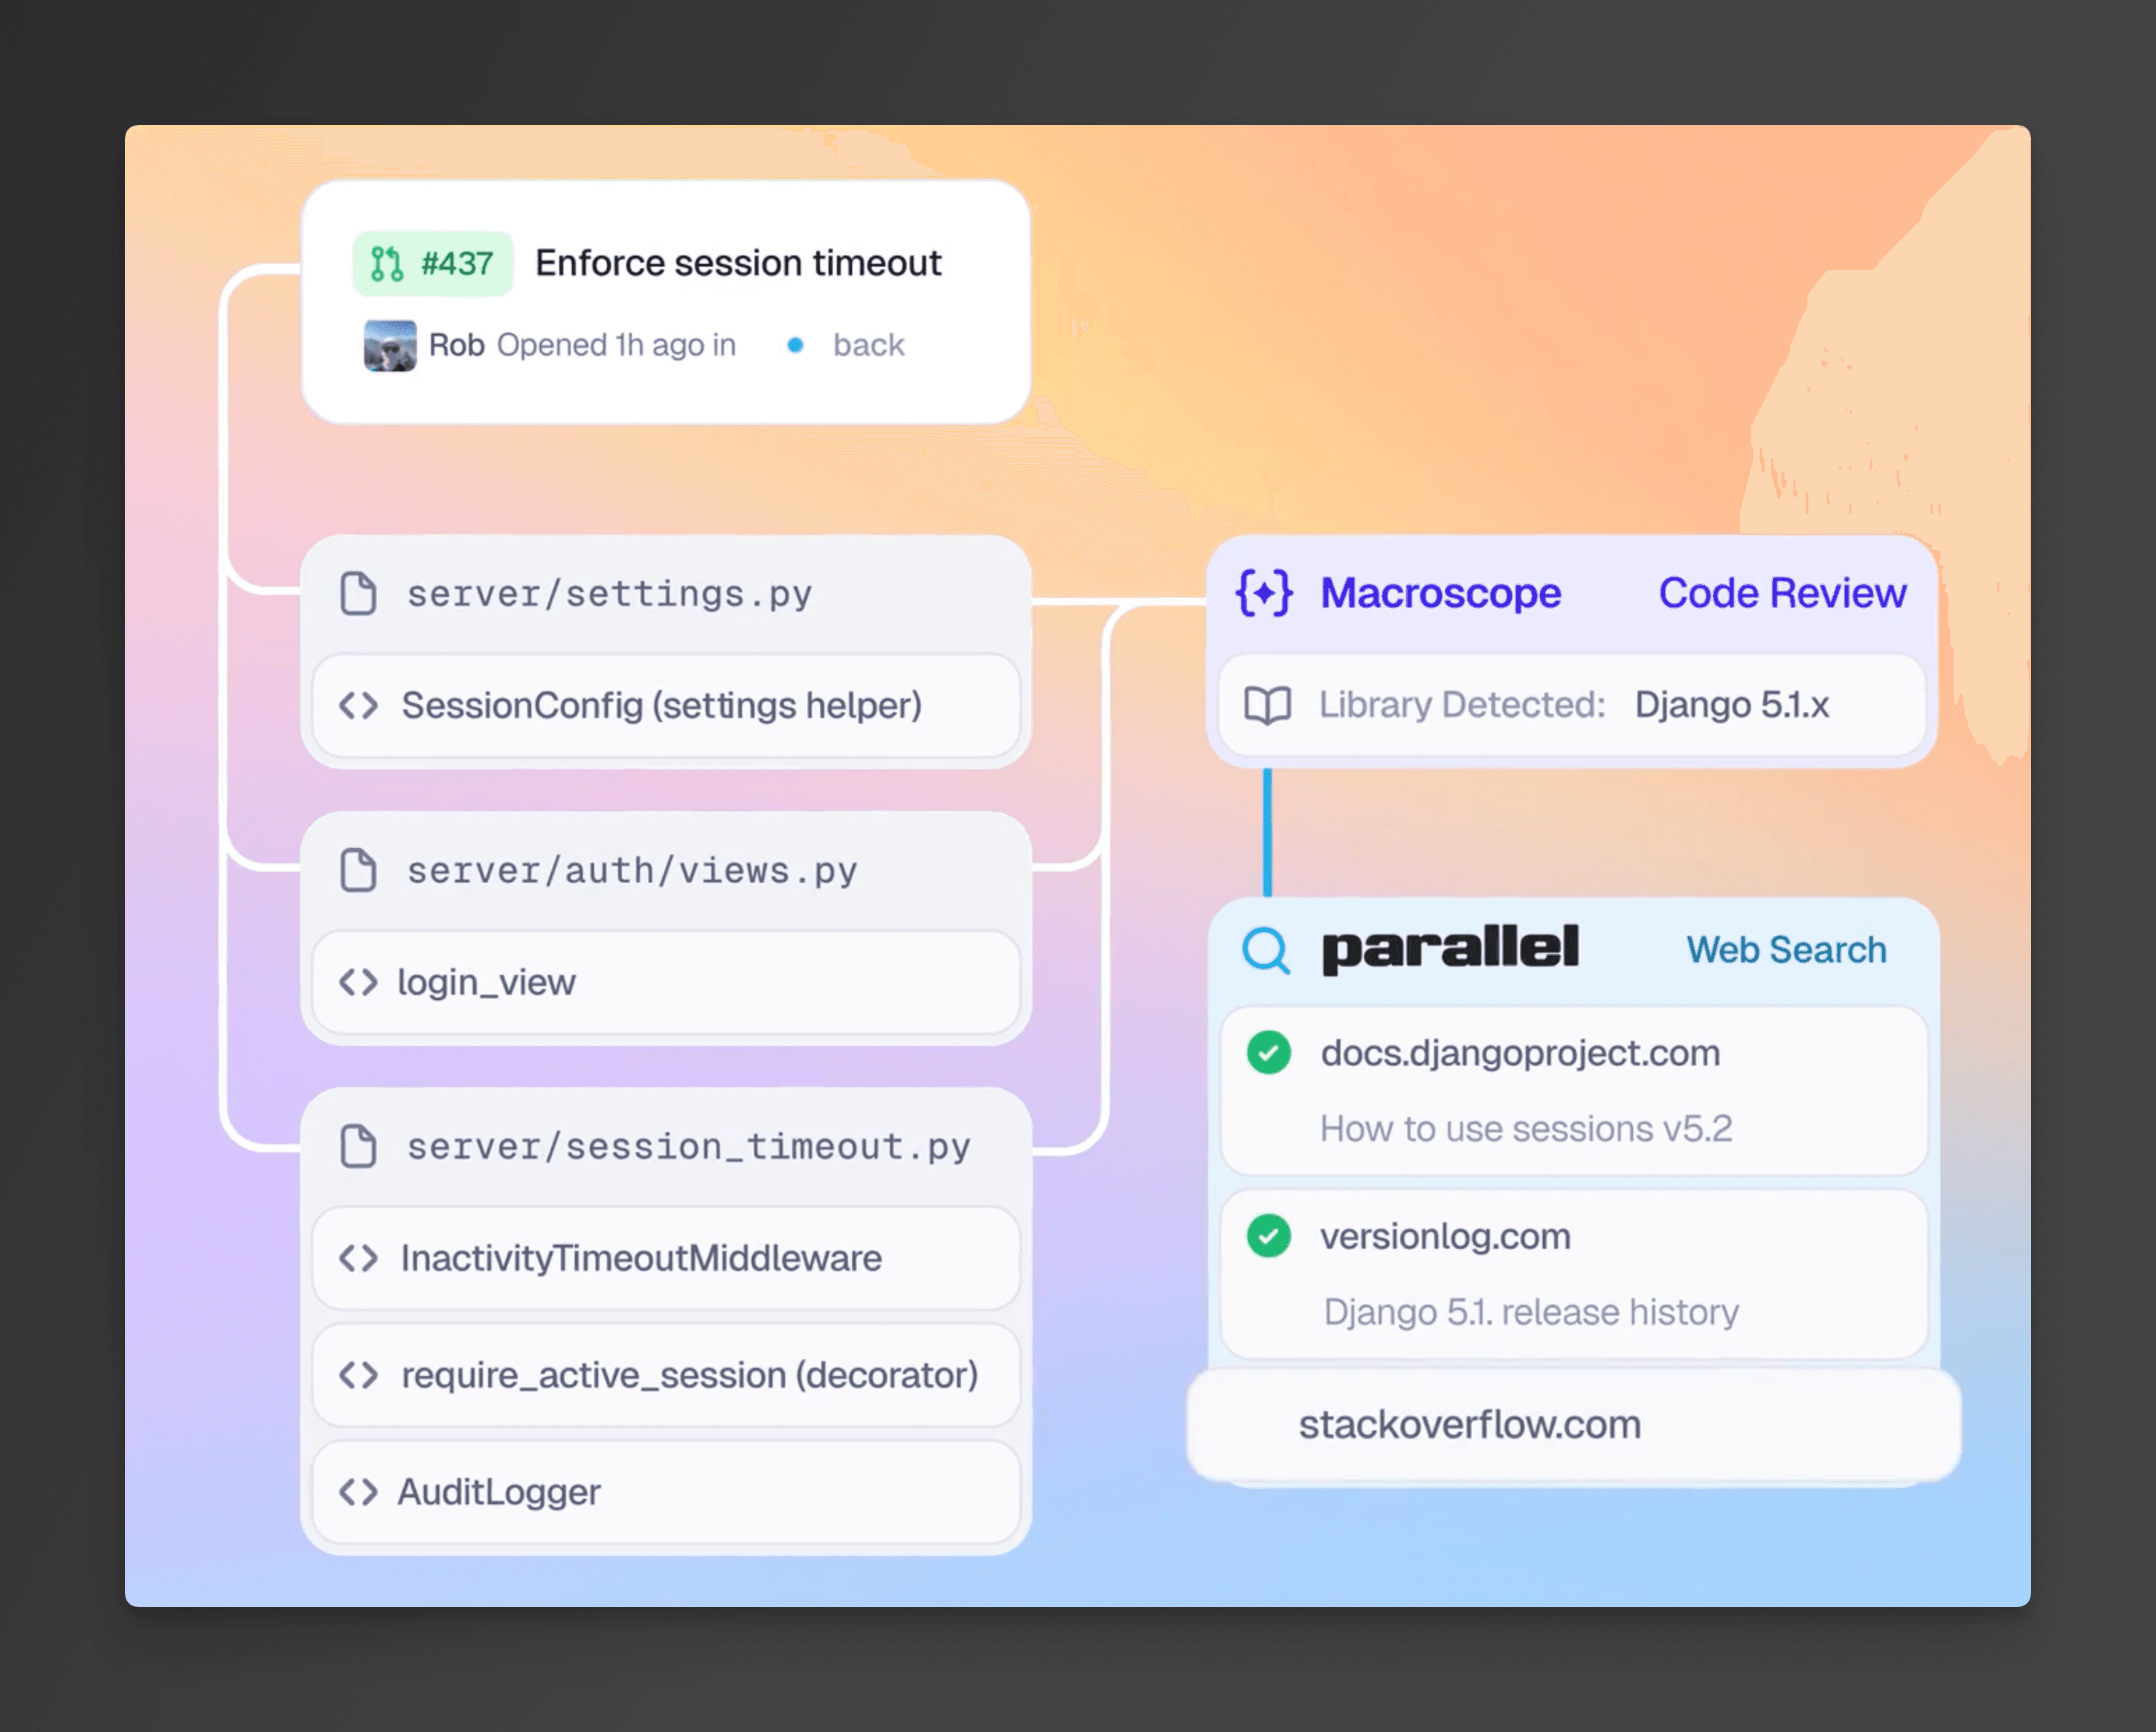The height and width of the screenshot is (1732, 2156).
Task: Open the Django 5.1 release history link
Action: point(1530,1311)
